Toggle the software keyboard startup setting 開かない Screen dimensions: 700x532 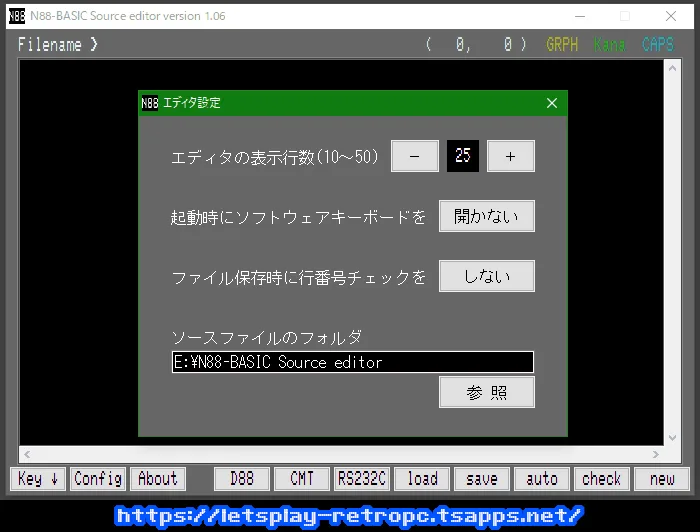point(487,216)
